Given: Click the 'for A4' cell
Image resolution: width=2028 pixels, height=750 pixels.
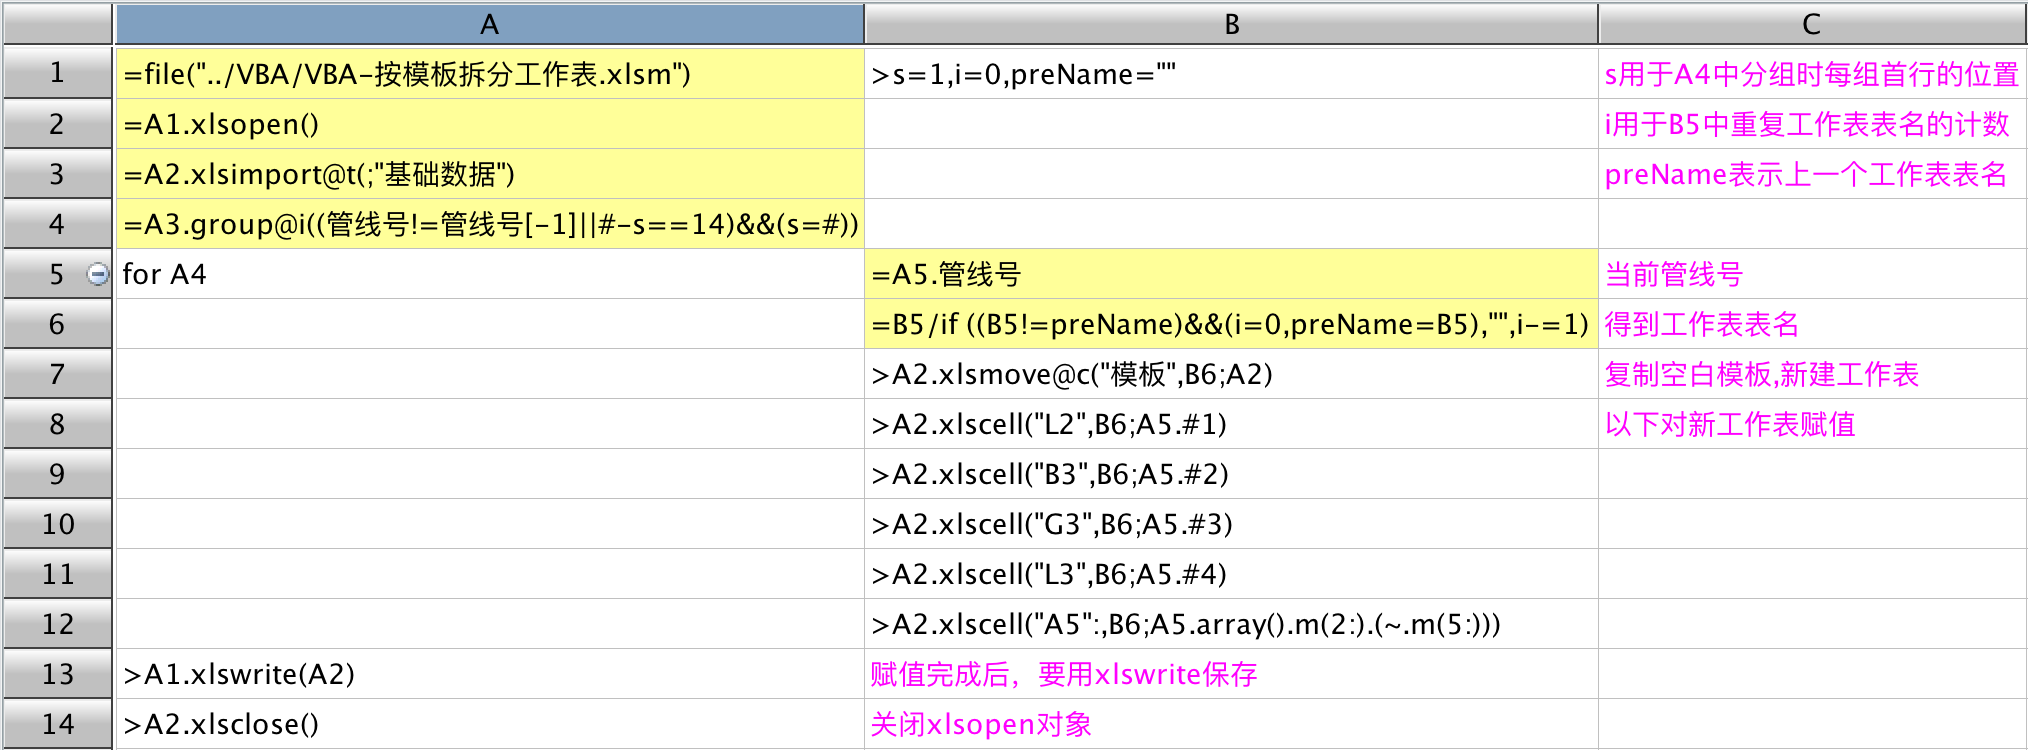Looking at the screenshot, I should pyautogui.click(x=489, y=274).
